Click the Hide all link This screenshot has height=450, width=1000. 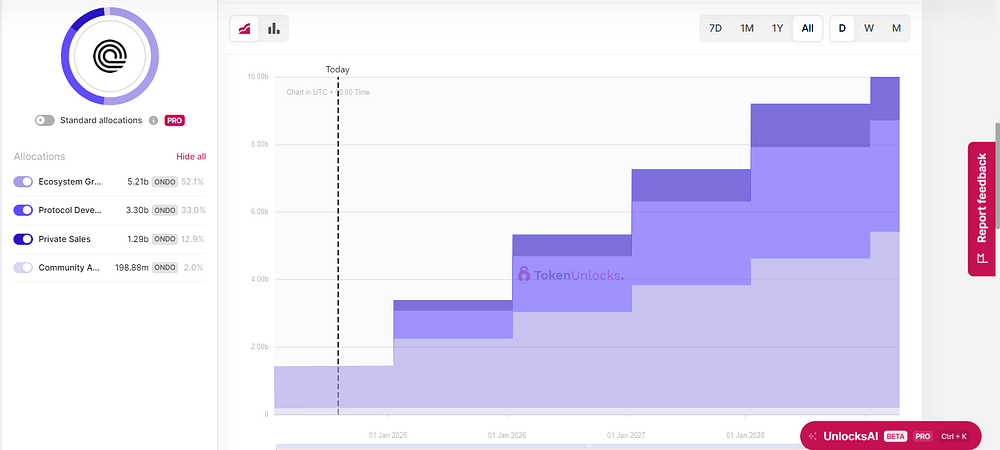191,157
